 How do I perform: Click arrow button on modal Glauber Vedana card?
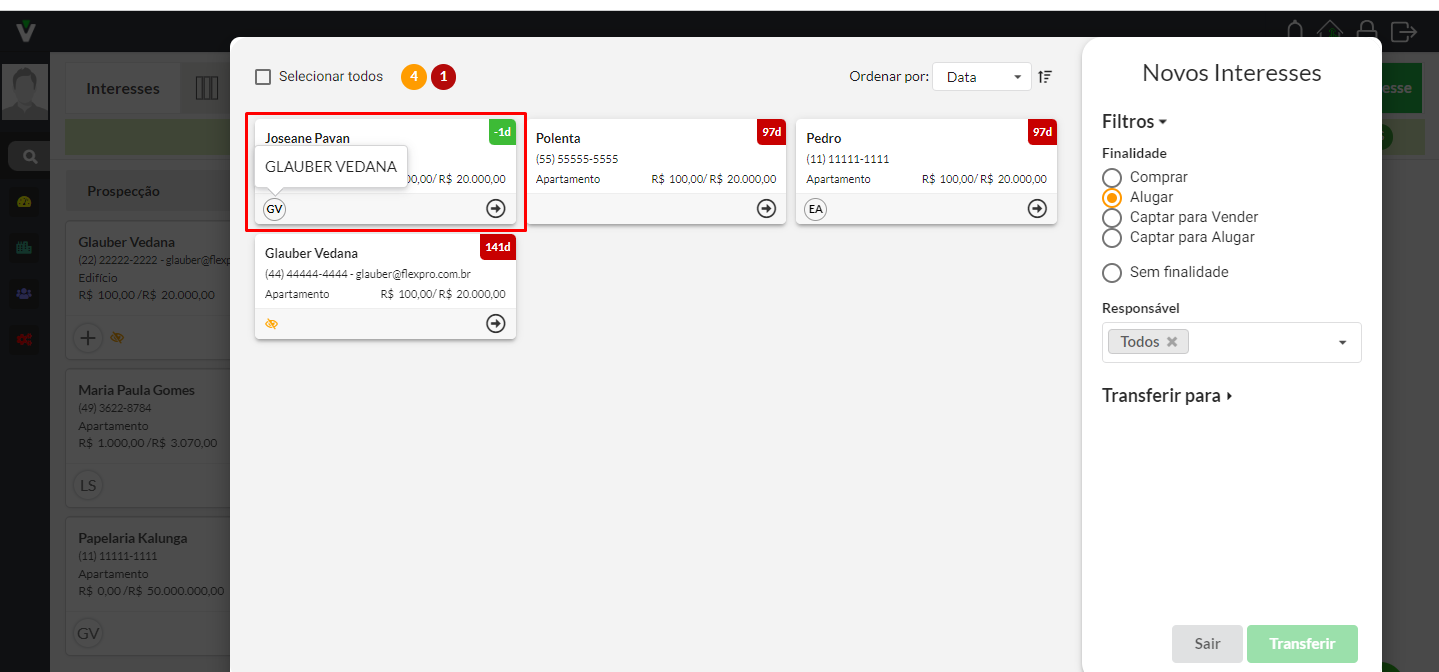(496, 324)
